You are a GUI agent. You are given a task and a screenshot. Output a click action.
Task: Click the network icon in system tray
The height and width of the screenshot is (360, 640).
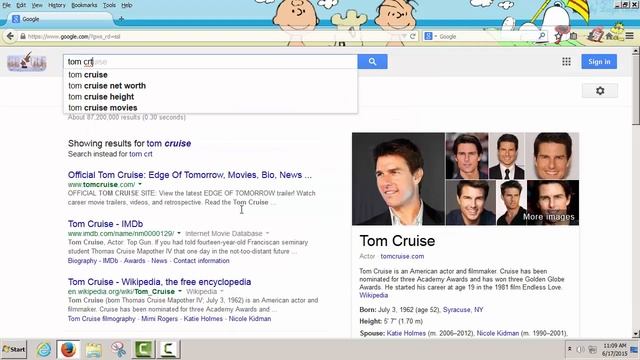(592, 350)
